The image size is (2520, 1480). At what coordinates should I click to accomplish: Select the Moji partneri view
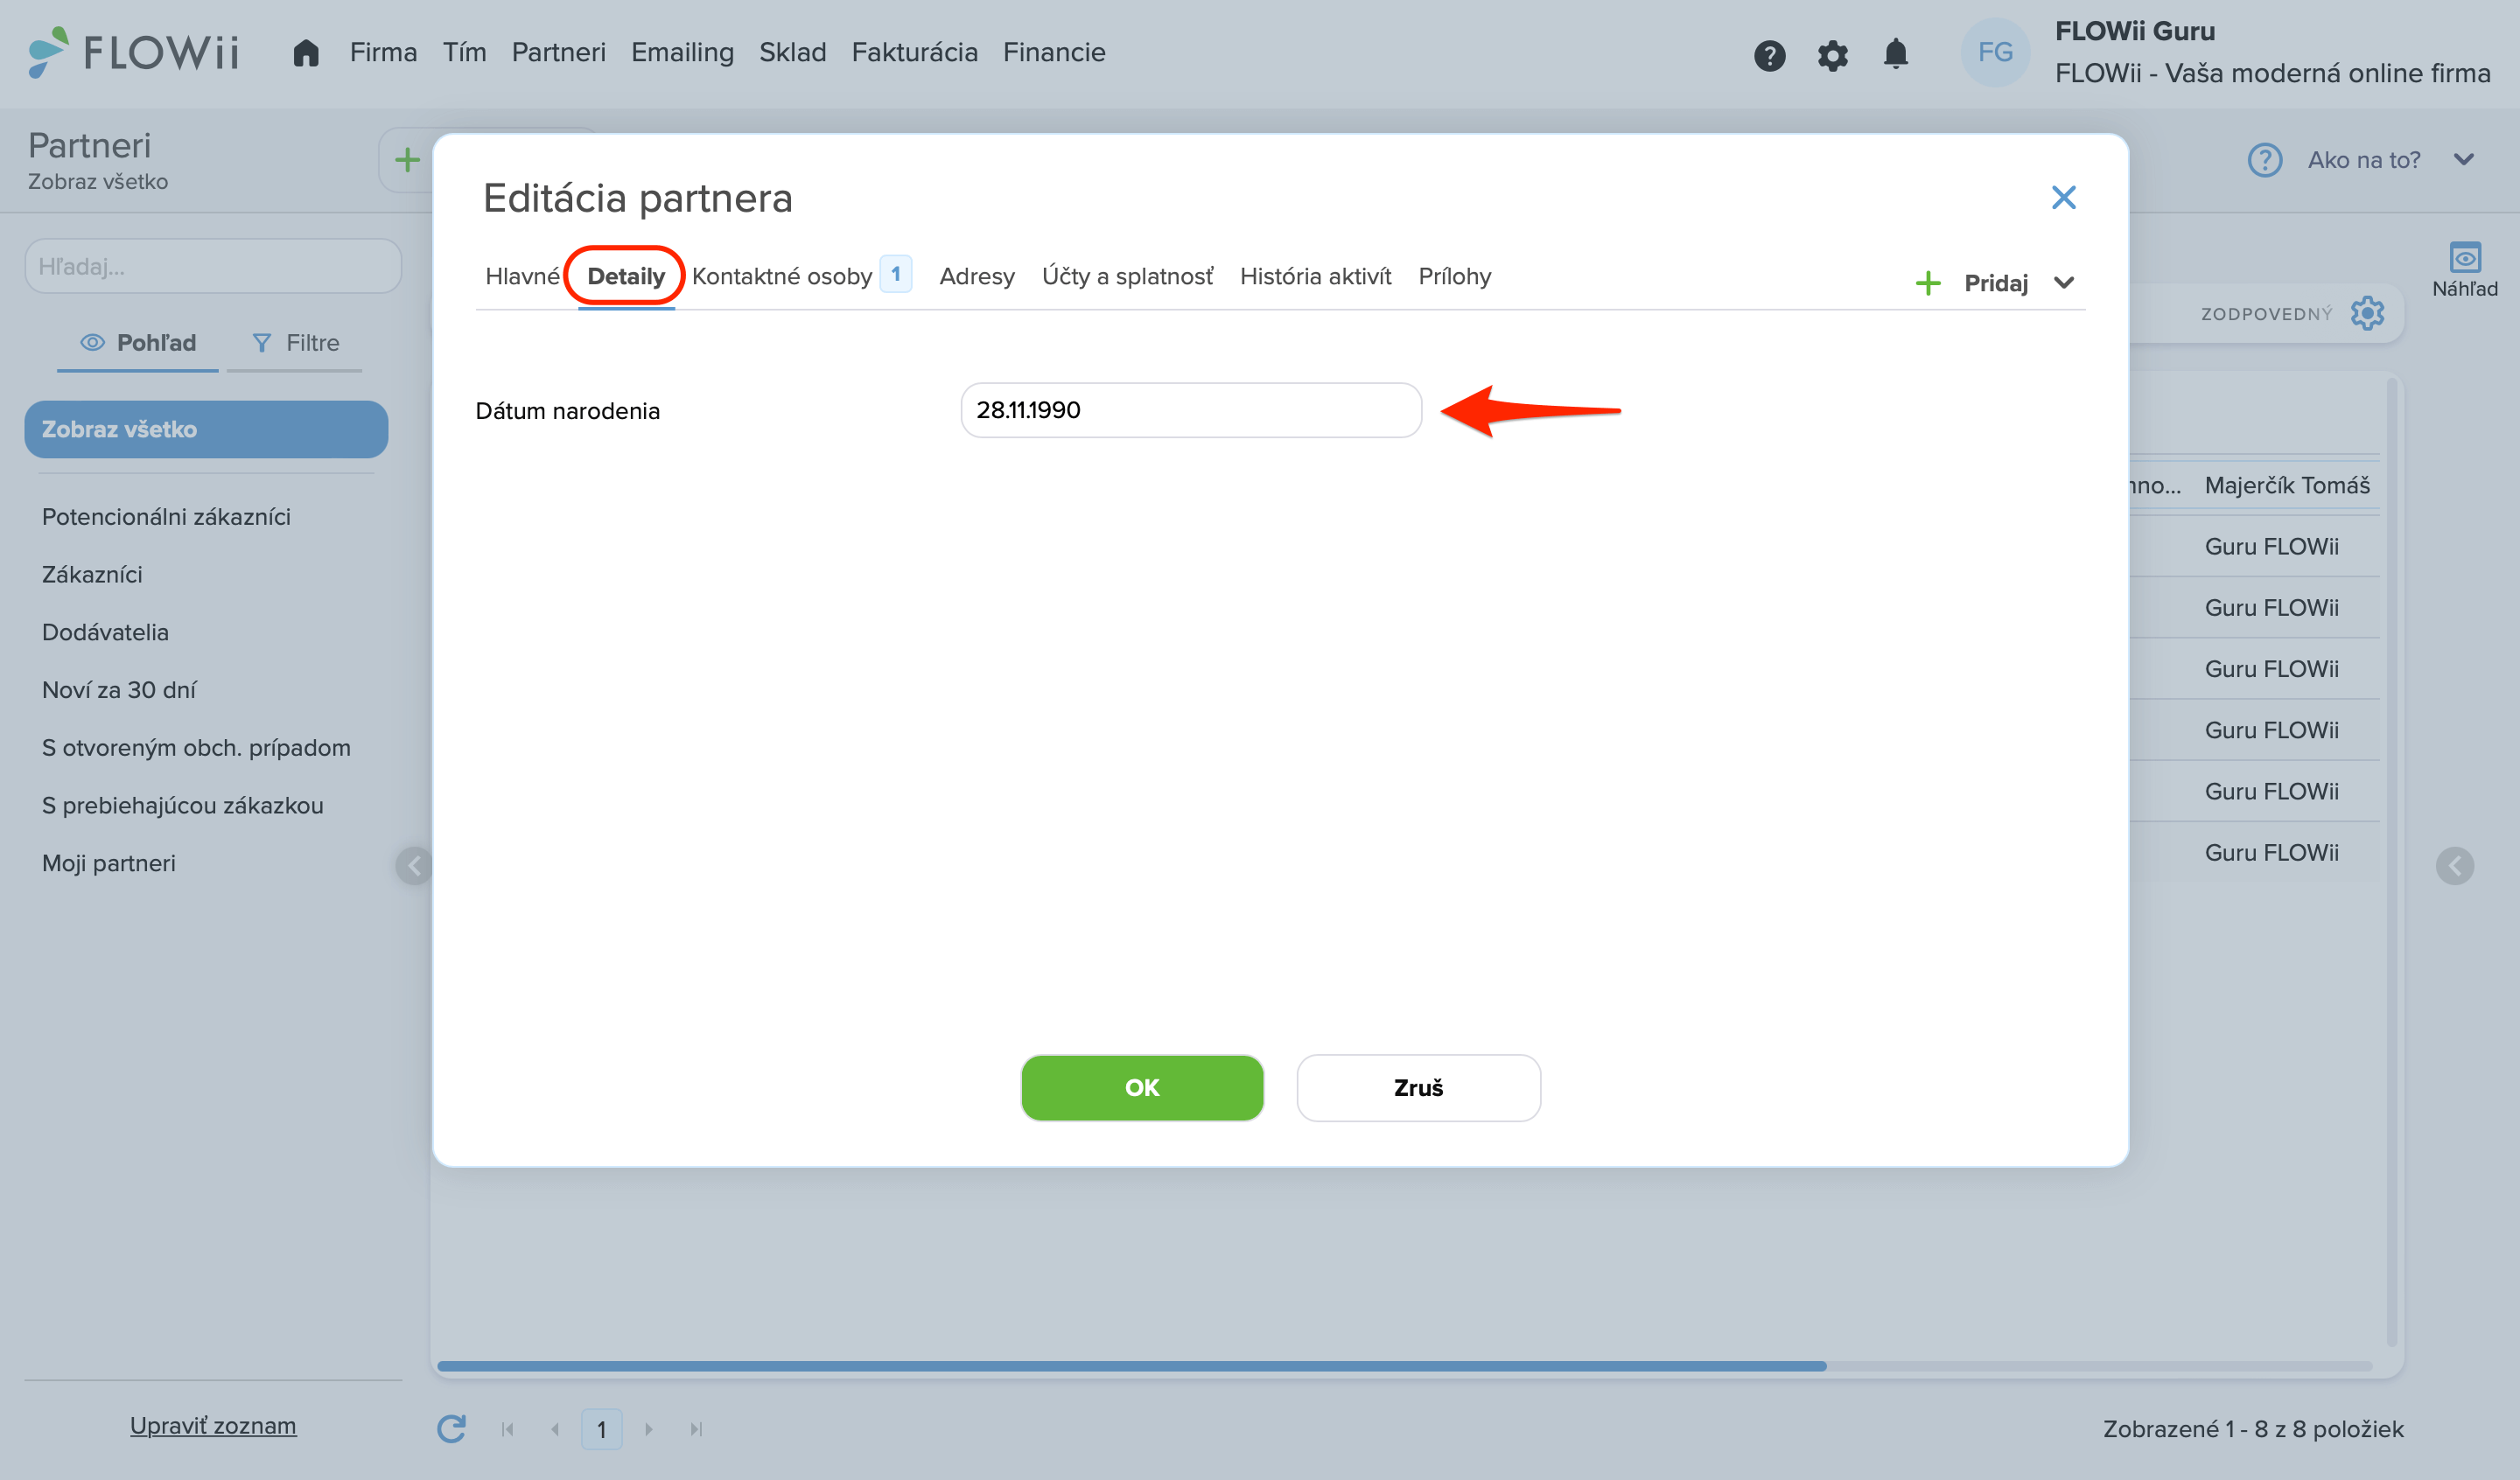109,863
